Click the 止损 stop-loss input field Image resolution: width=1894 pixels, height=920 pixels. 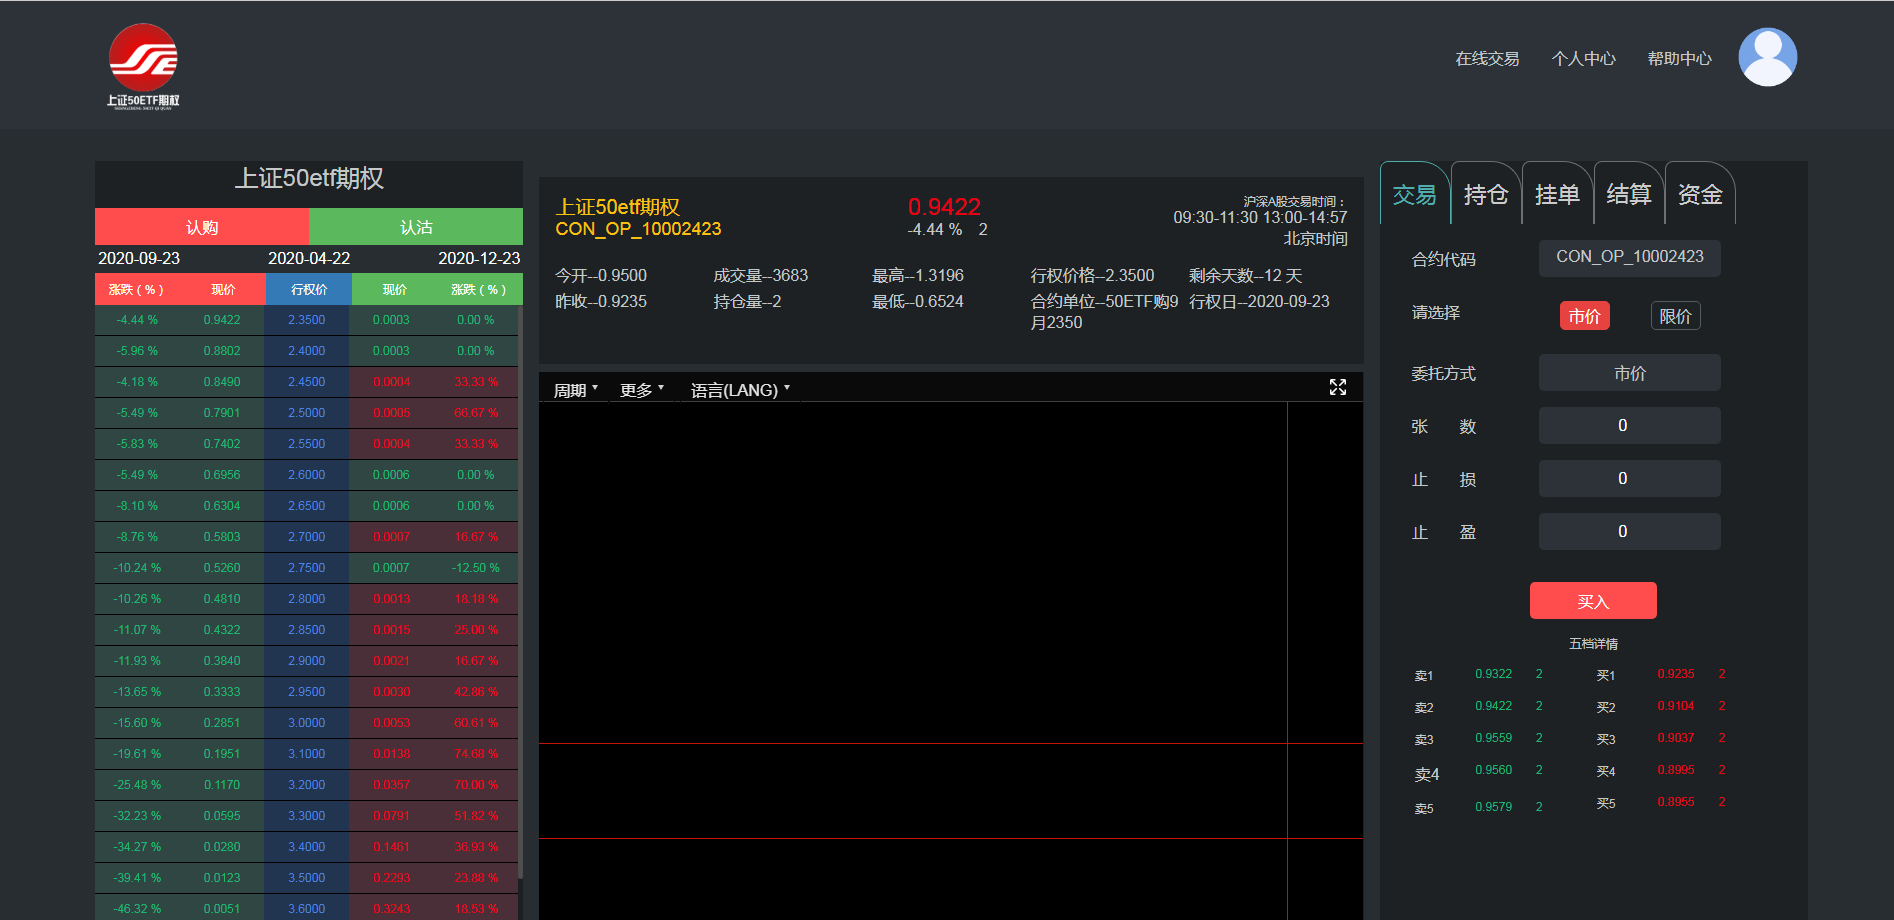tap(1629, 479)
